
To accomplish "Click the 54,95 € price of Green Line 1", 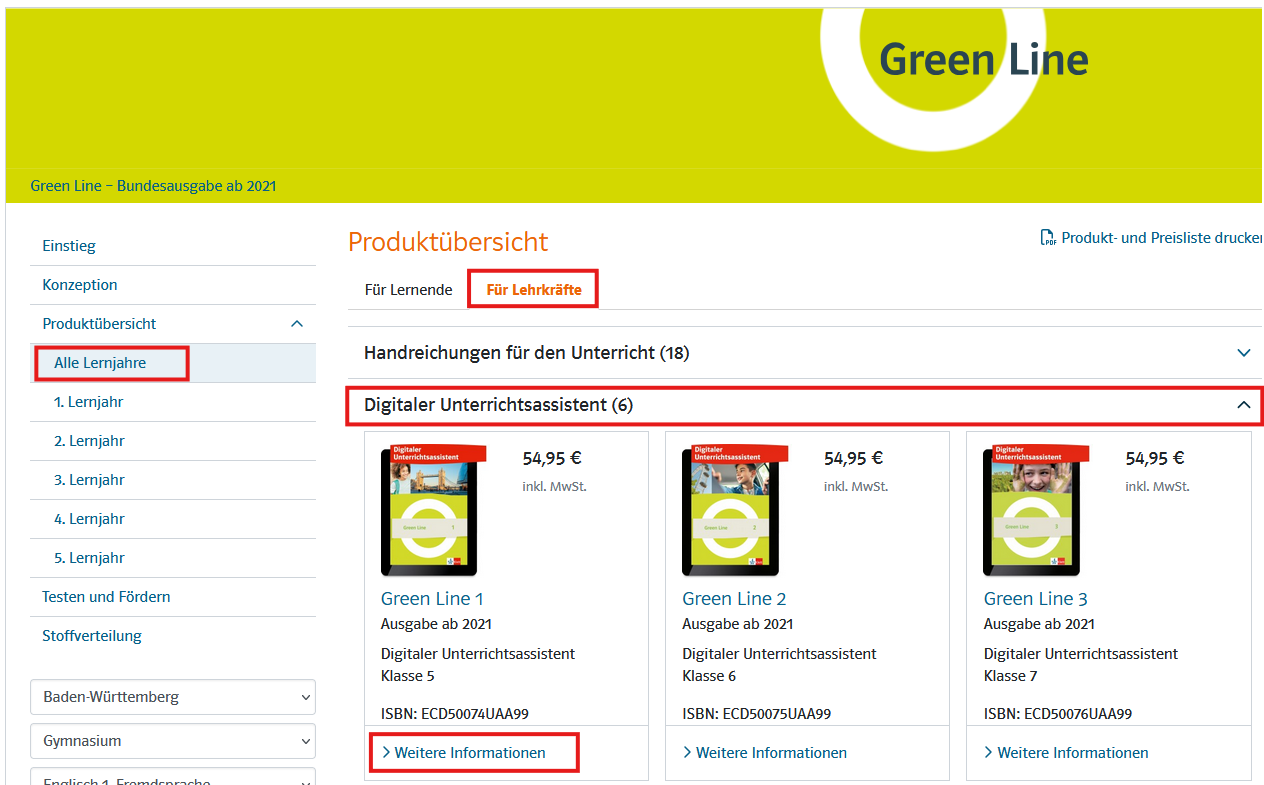I will click(552, 459).
